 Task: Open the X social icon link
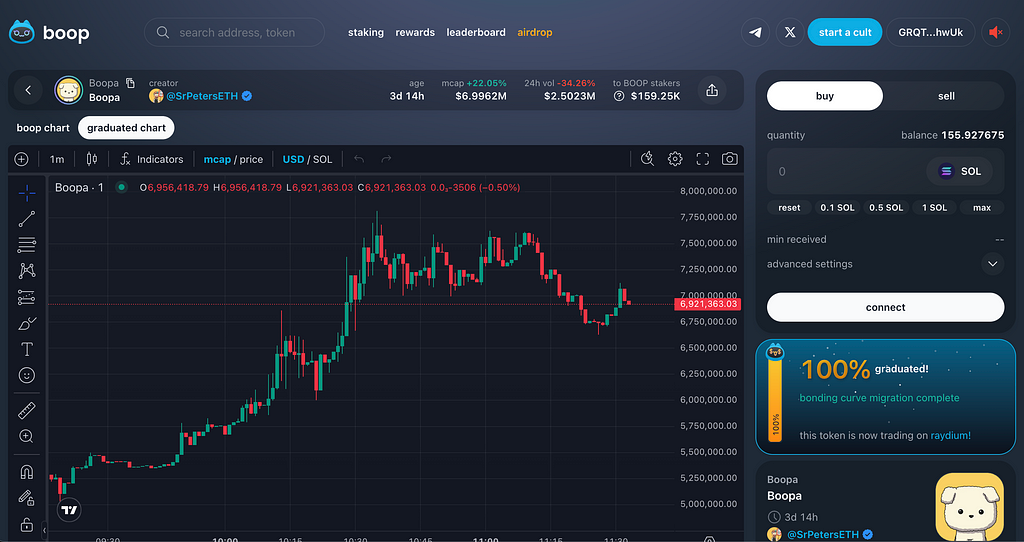pyautogui.click(x=790, y=32)
